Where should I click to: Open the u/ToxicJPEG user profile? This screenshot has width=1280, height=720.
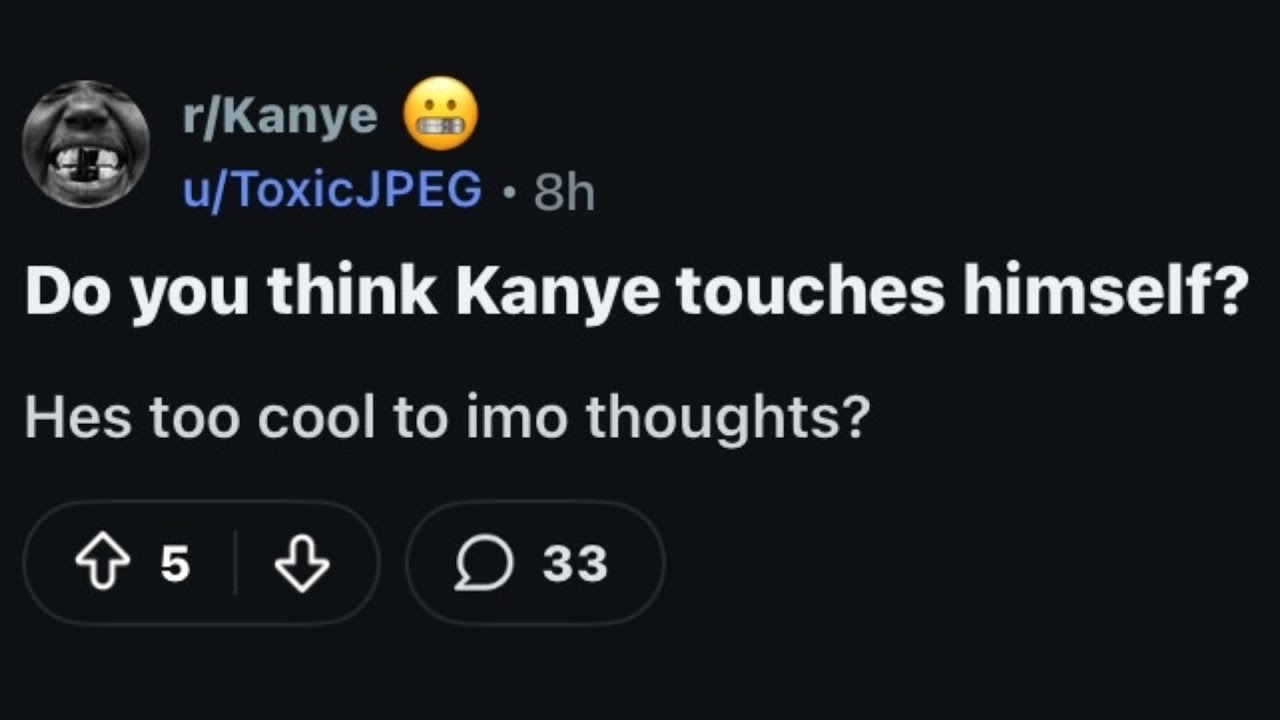click(x=332, y=189)
